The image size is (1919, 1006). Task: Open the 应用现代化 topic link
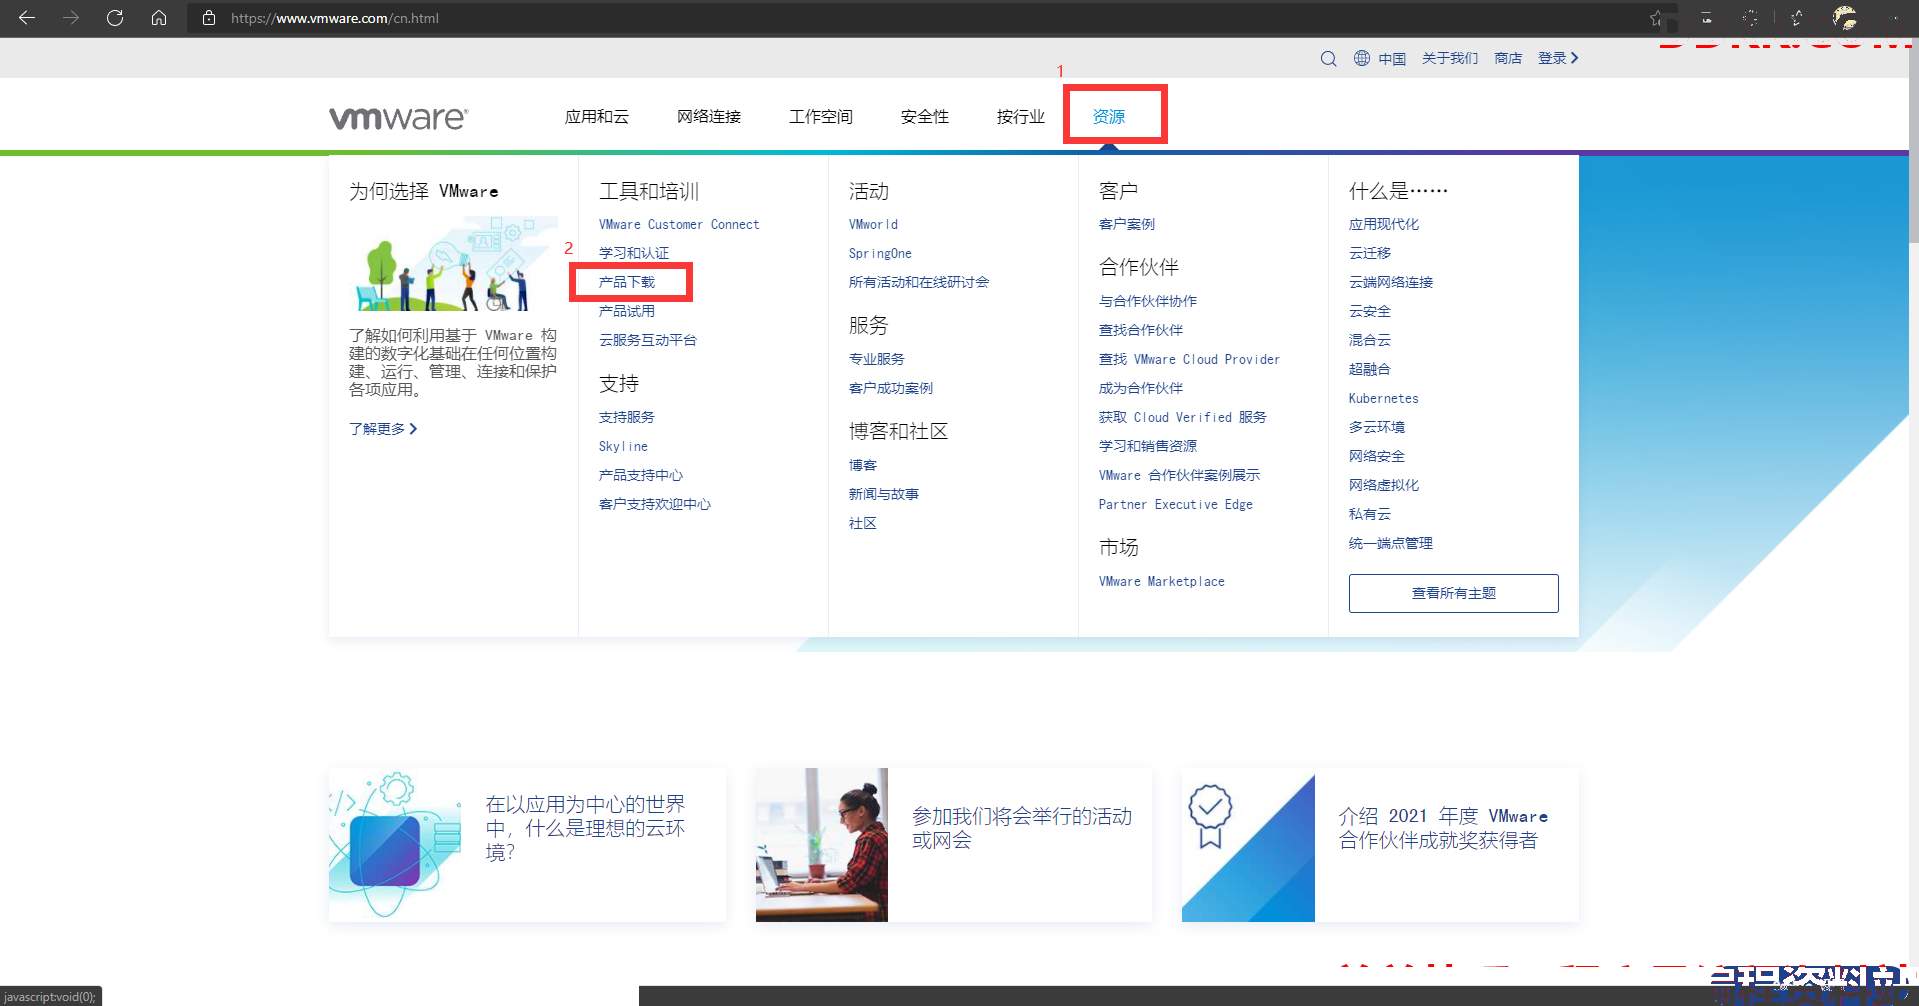click(x=1384, y=225)
